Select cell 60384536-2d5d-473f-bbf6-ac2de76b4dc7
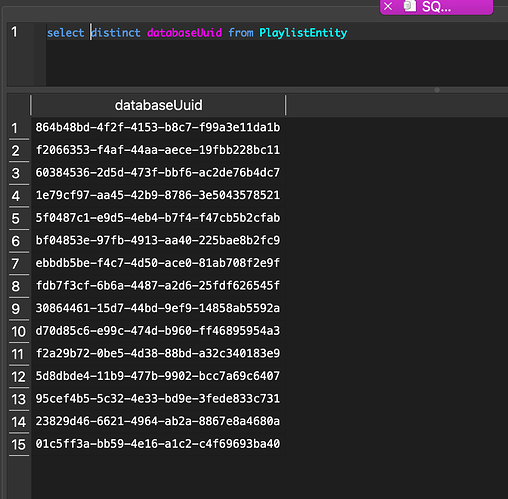The image size is (508, 499). [158, 173]
